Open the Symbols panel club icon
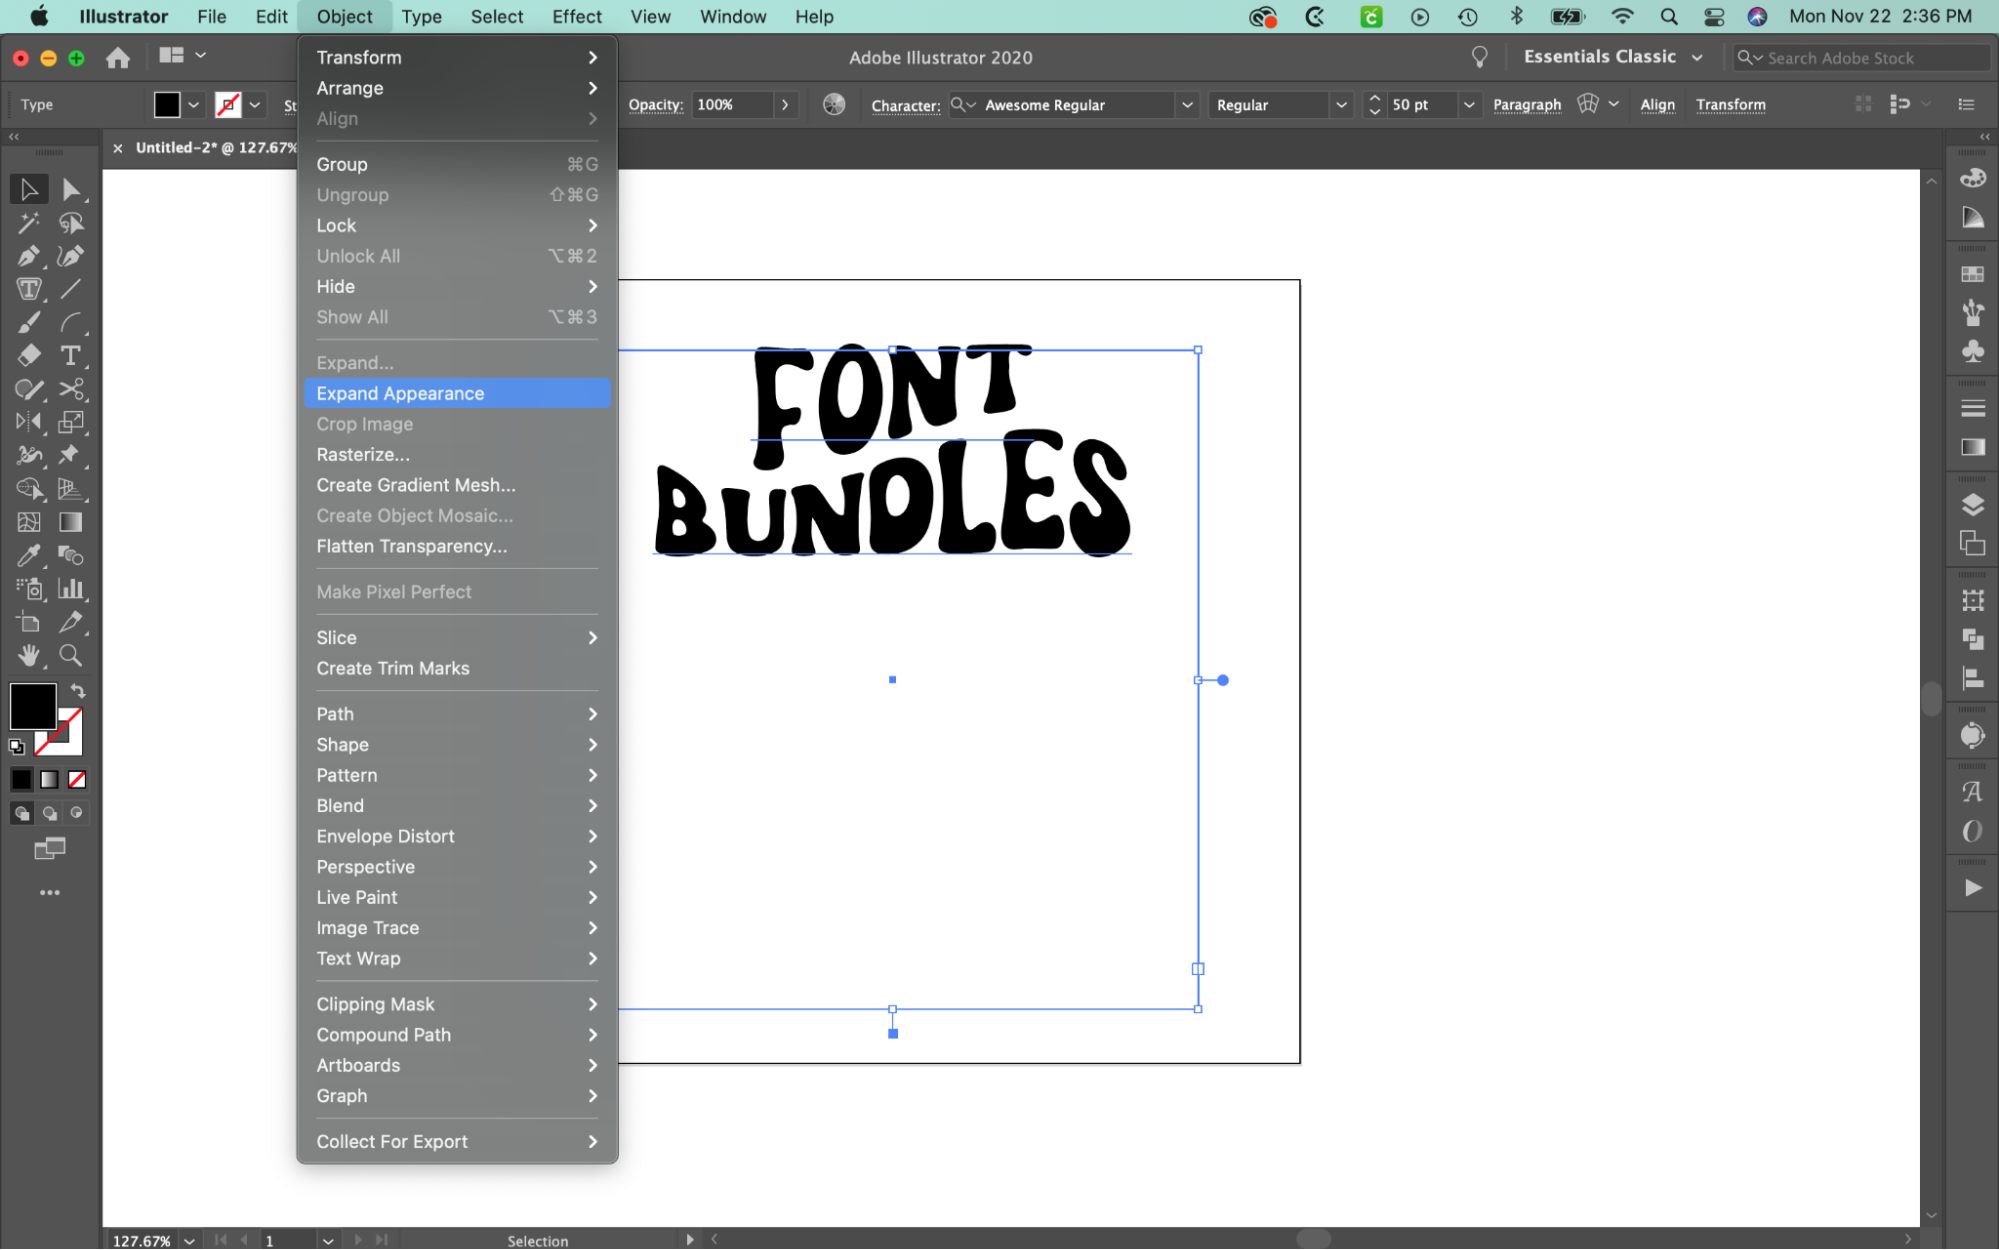The image size is (1999, 1250). click(1972, 351)
